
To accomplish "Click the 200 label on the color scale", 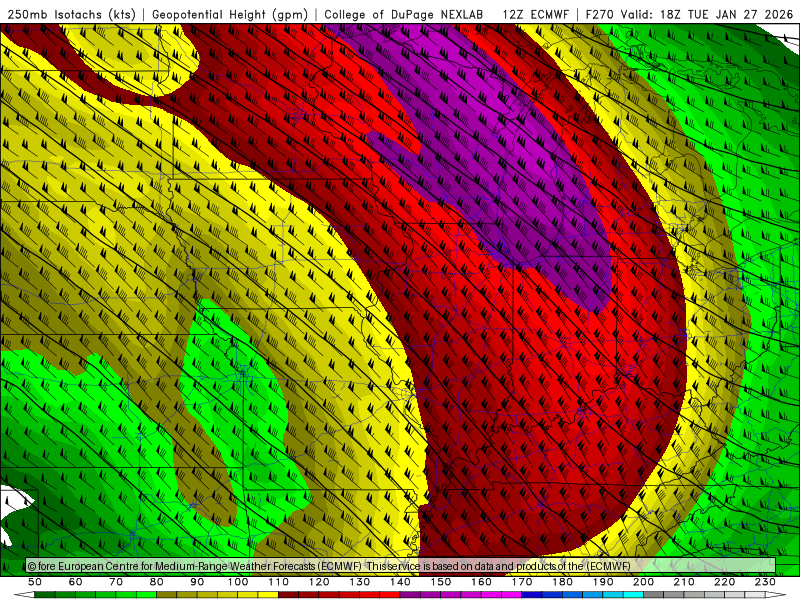I will click(x=643, y=582).
